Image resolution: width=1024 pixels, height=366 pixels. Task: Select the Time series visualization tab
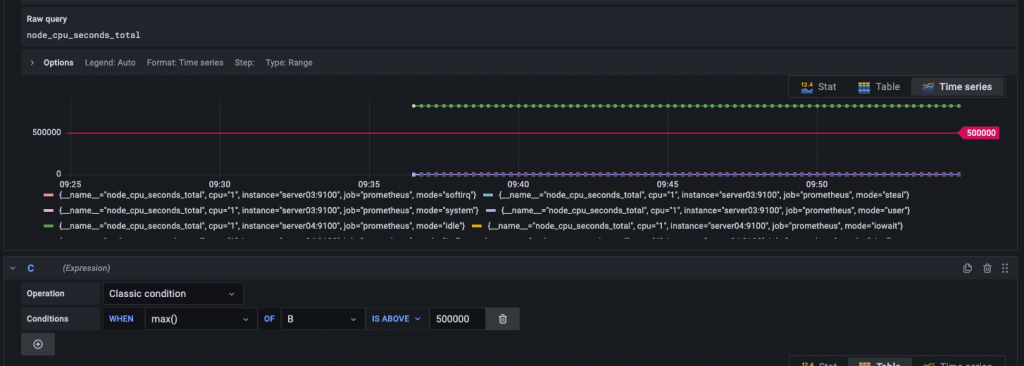click(x=957, y=87)
